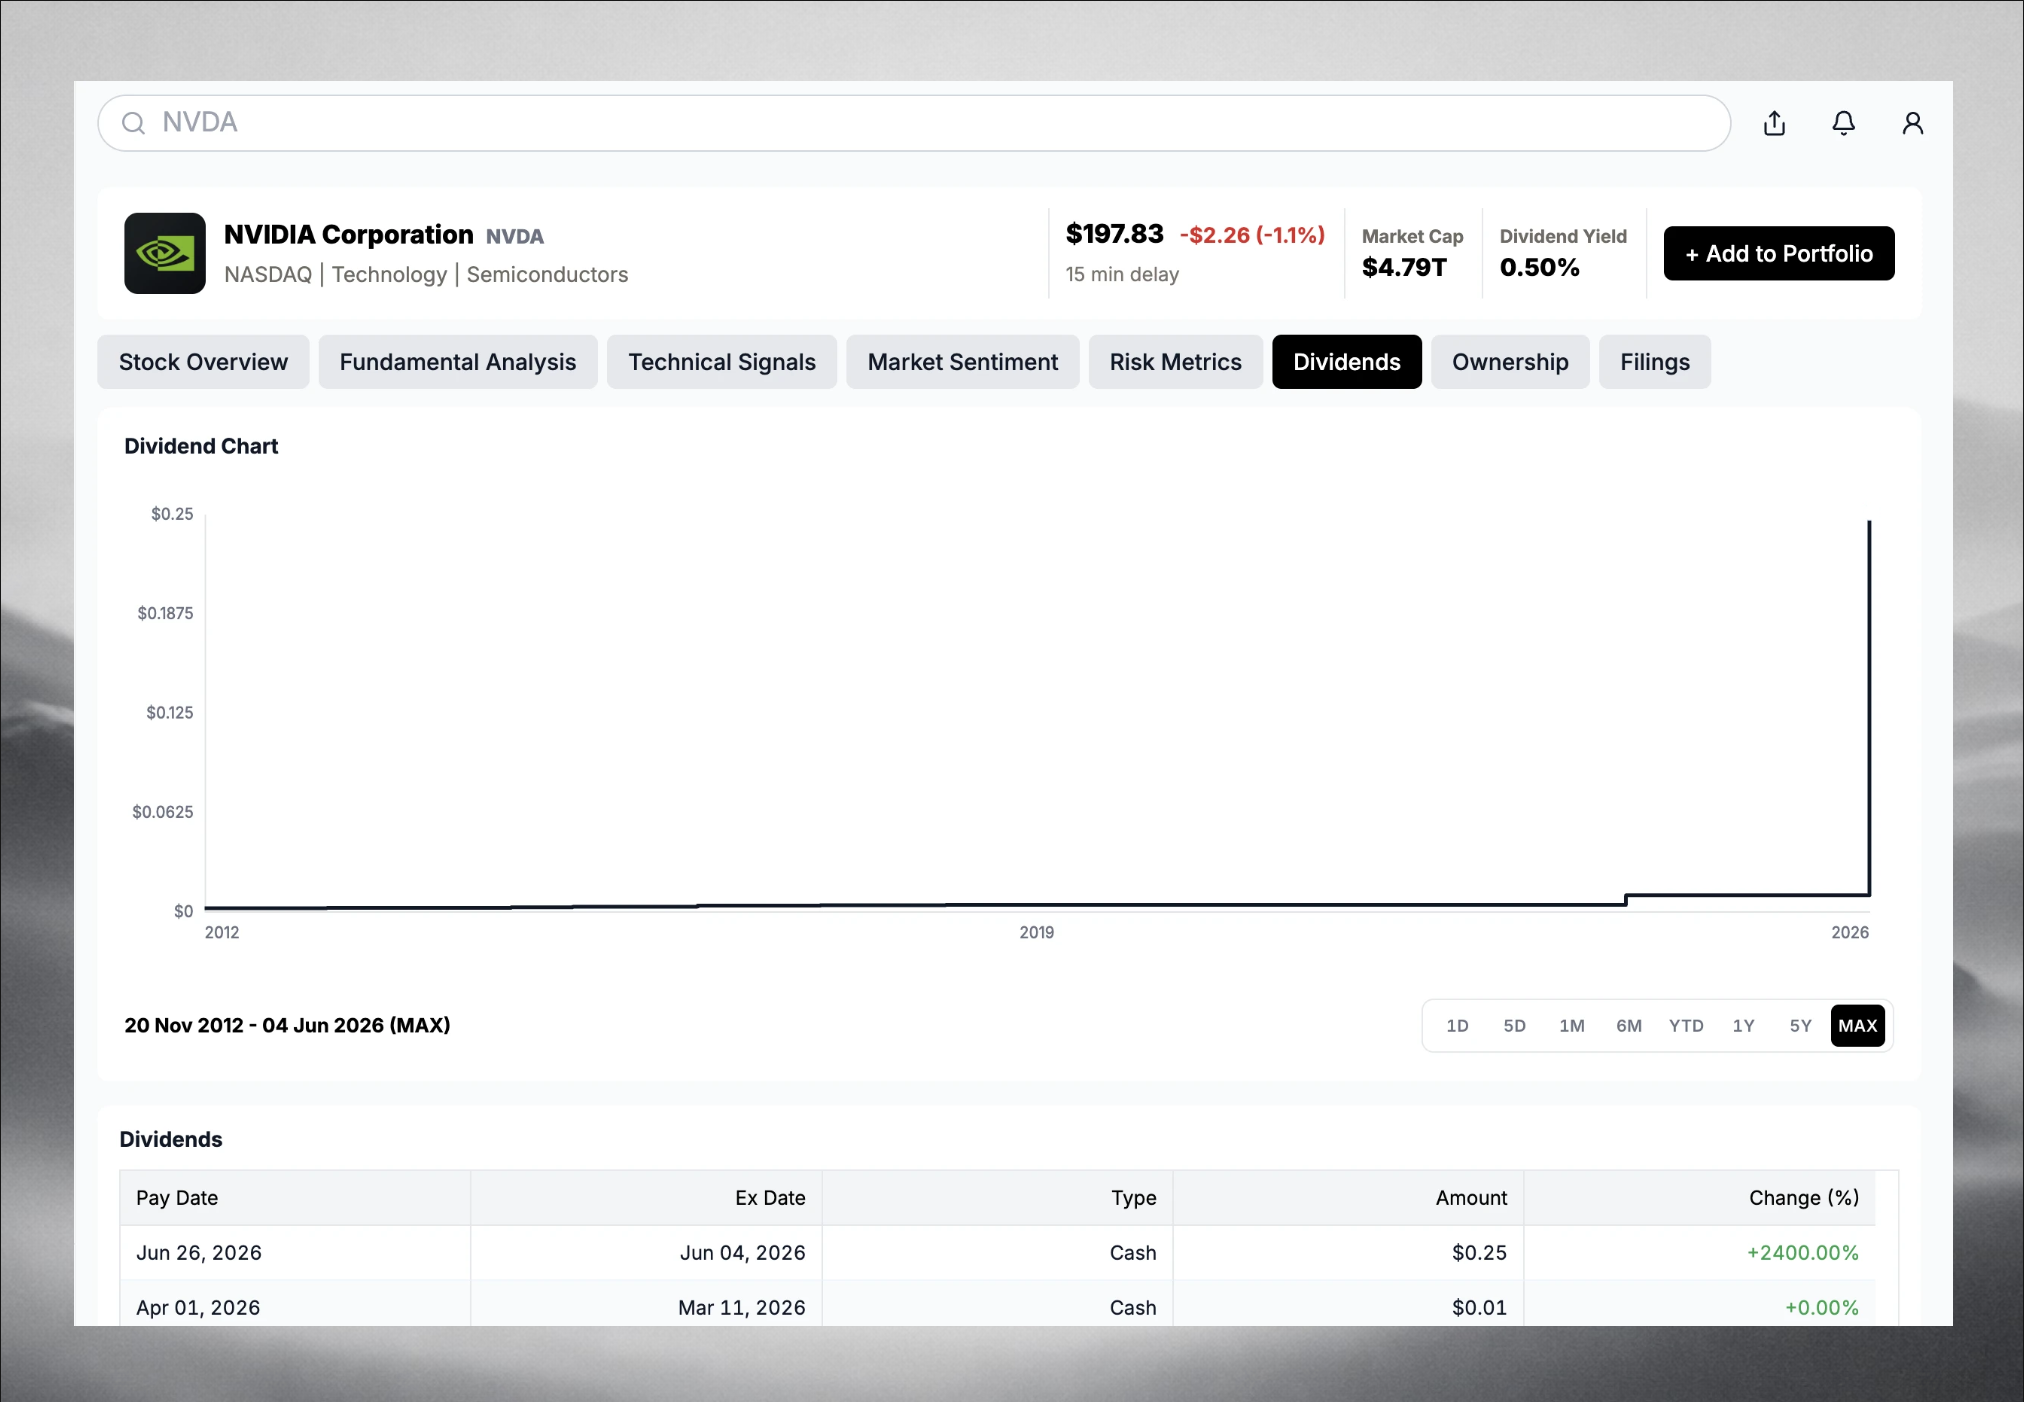
Task: Set chart range to 5D
Action: coord(1515,1026)
